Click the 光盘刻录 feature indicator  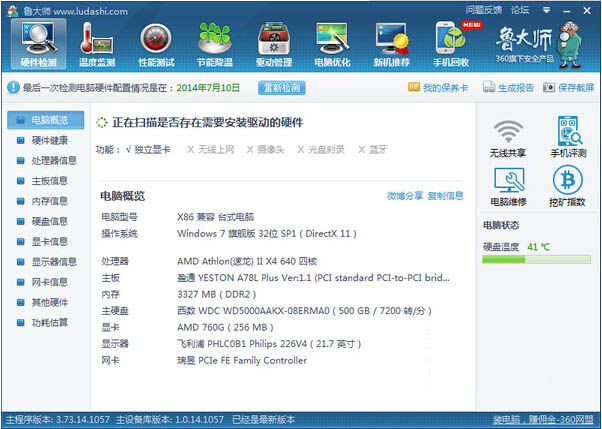(321, 150)
